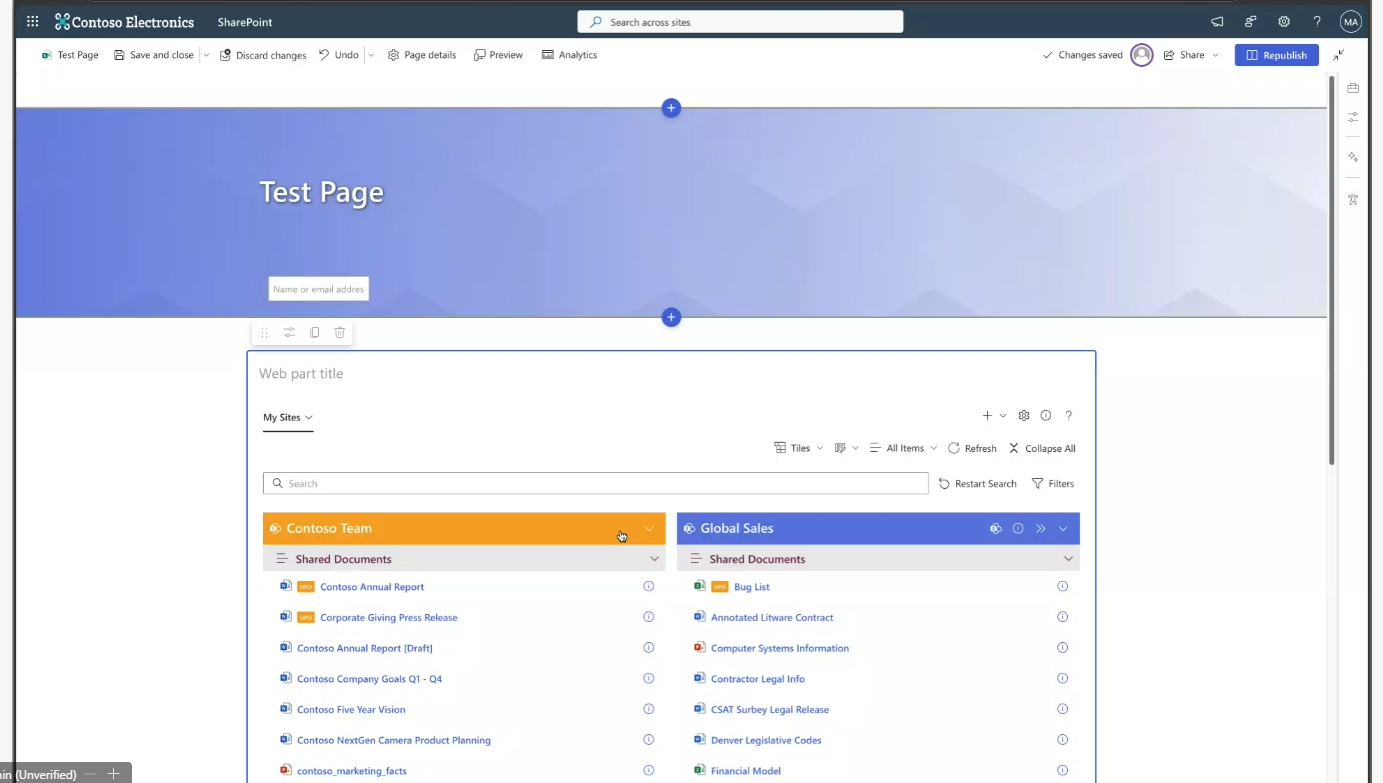Click the Search across sites box
Image resolution: width=1383 pixels, height=783 pixels.
(740, 21)
